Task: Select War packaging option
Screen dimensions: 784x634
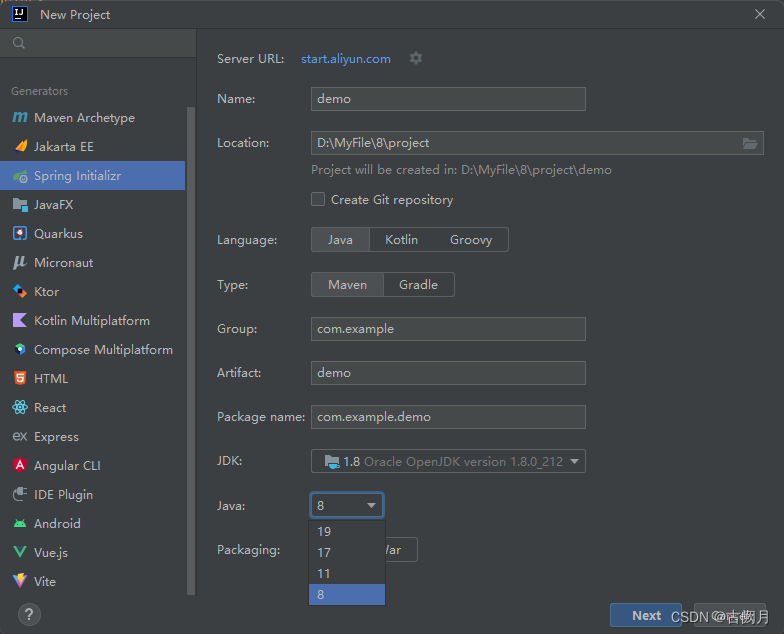Action: pos(400,550)
